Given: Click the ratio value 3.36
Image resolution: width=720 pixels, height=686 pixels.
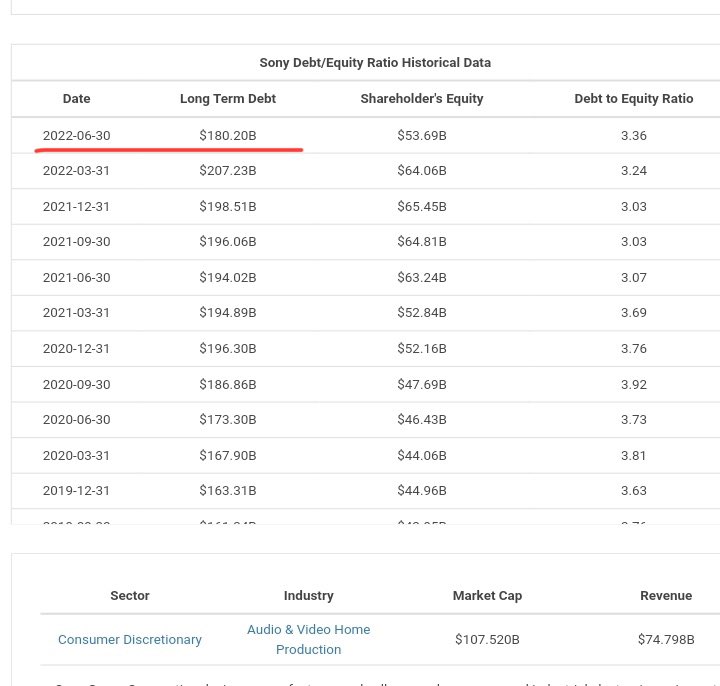Looking at the screenshot, I should [634, 135].
